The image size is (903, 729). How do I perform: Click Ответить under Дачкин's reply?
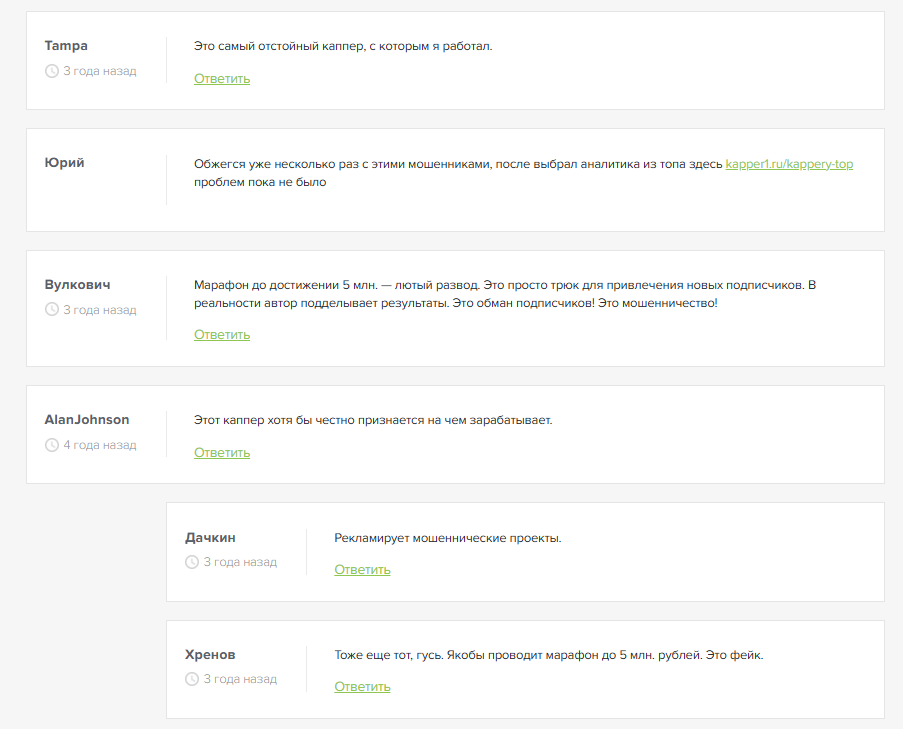point(362,570)
